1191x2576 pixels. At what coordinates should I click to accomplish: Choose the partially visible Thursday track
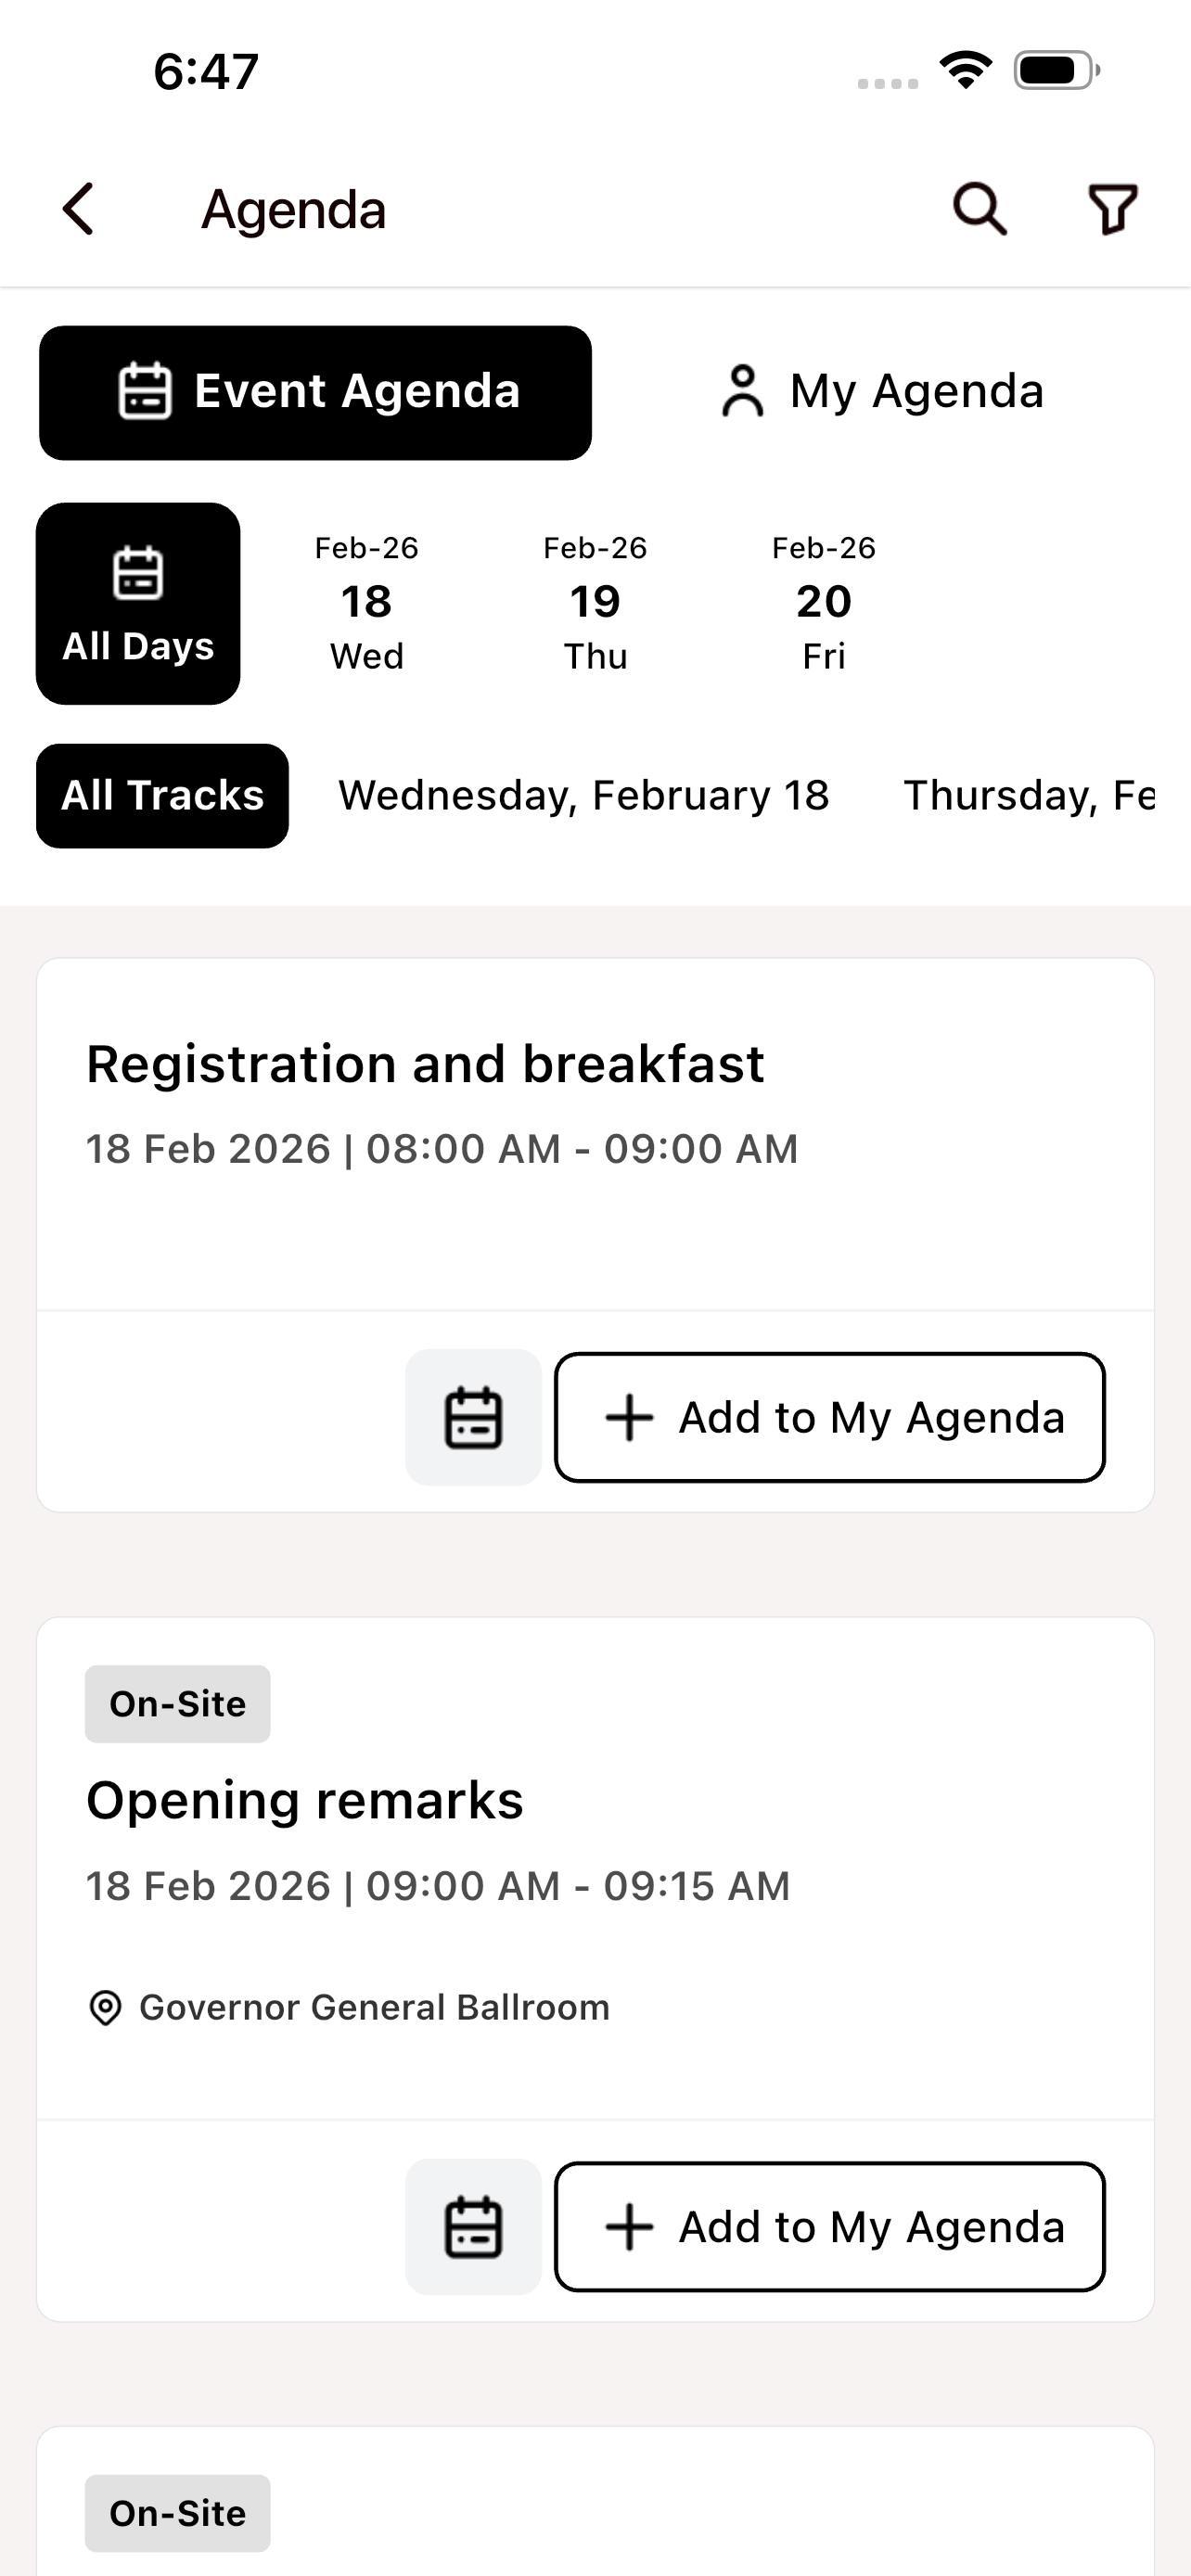(x=1030, y=796)
